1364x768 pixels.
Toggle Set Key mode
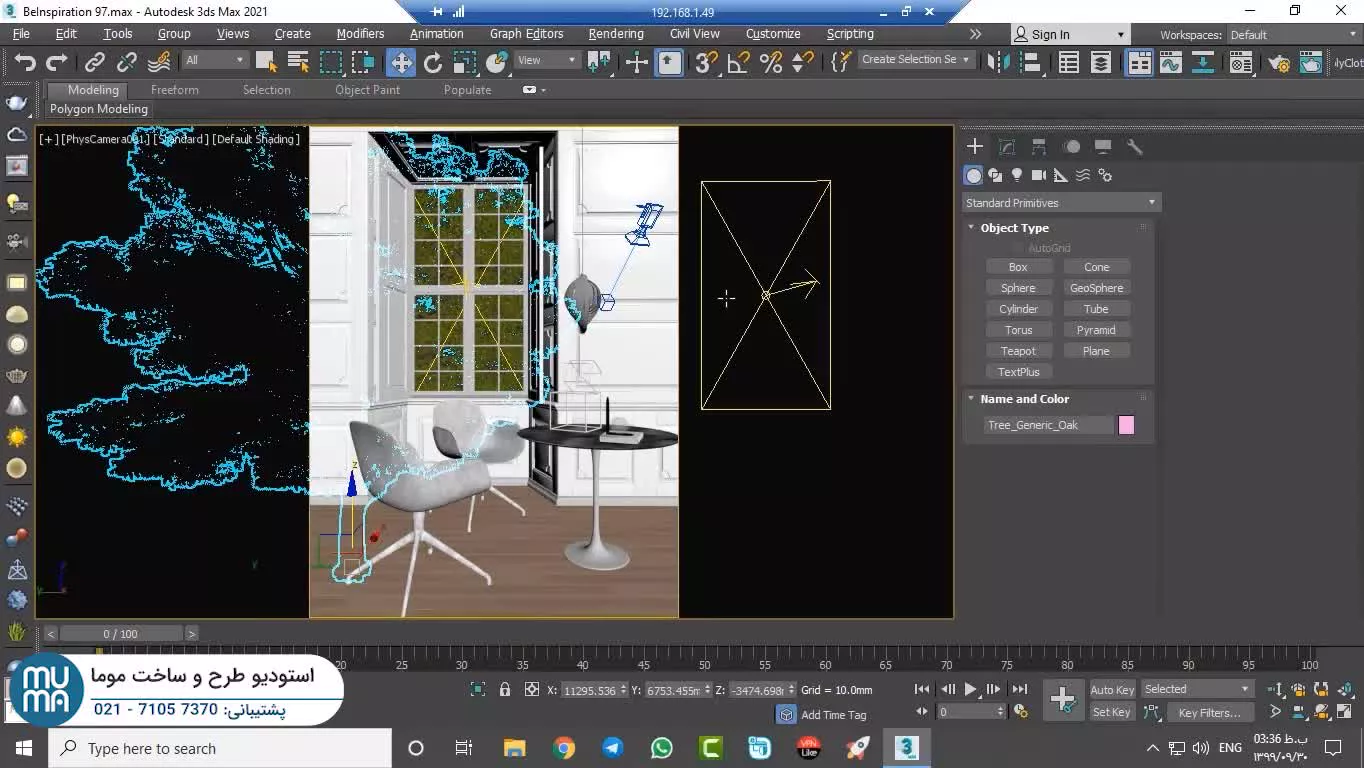click(x=1112, y=712)
